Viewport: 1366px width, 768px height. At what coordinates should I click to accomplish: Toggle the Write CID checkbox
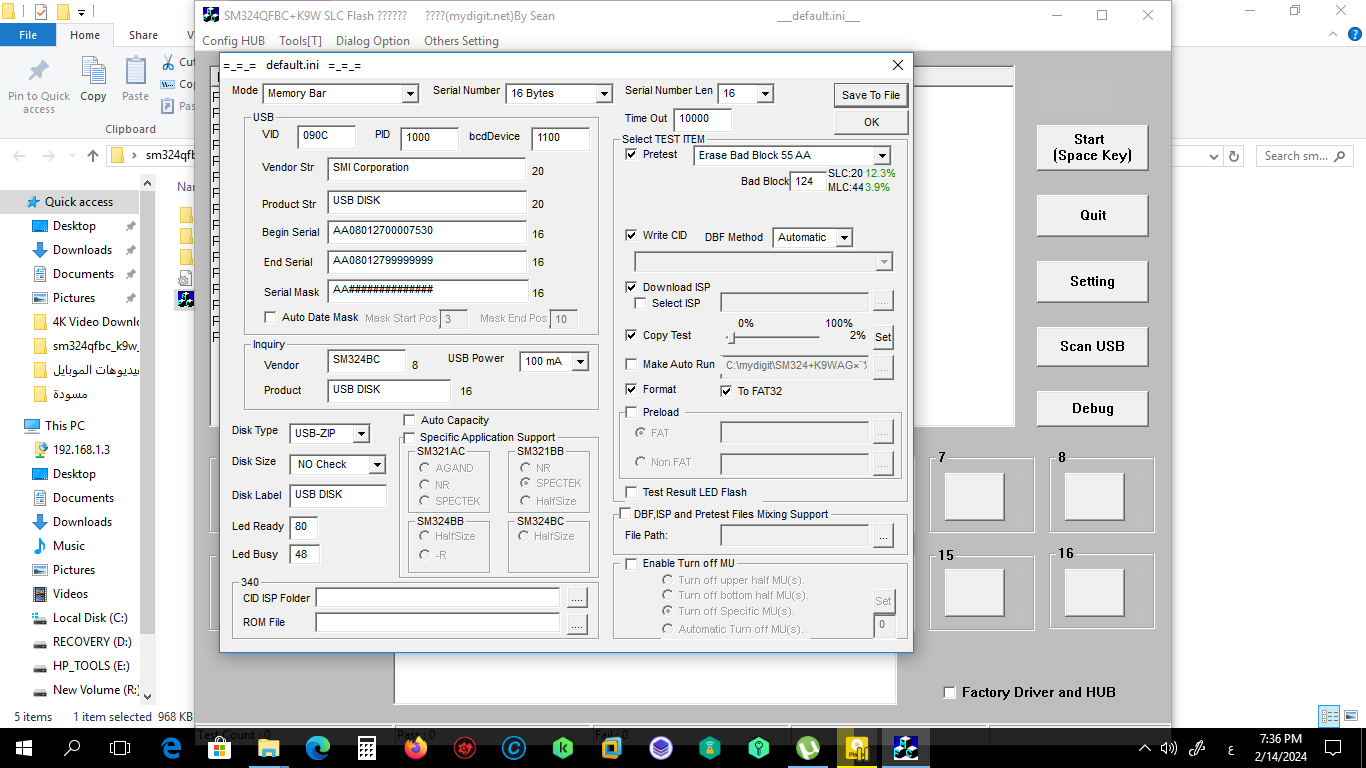point(631,235)
